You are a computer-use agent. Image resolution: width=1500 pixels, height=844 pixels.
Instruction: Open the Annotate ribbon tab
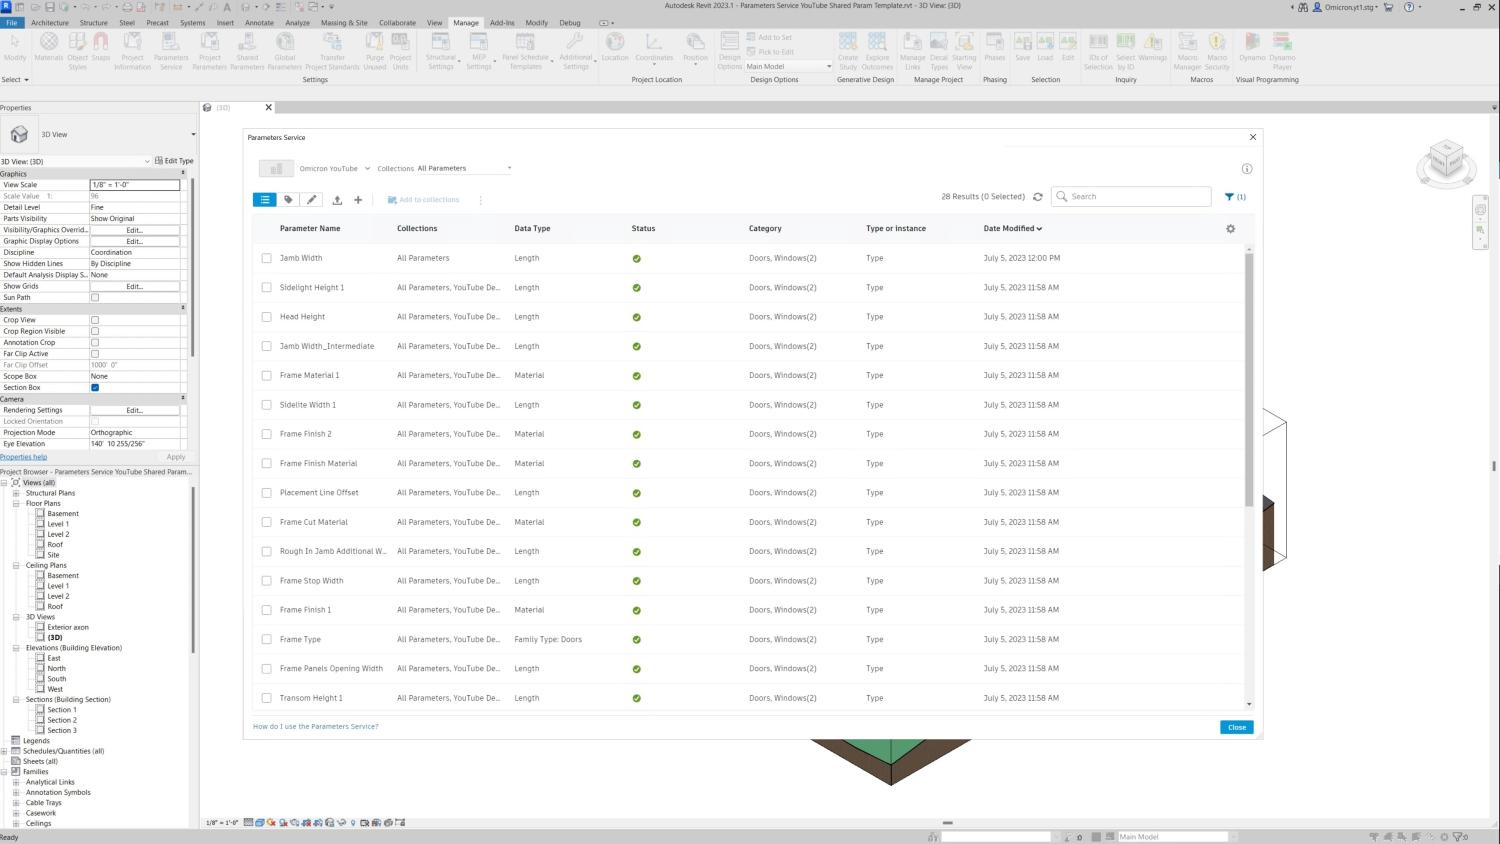[259, 22]
